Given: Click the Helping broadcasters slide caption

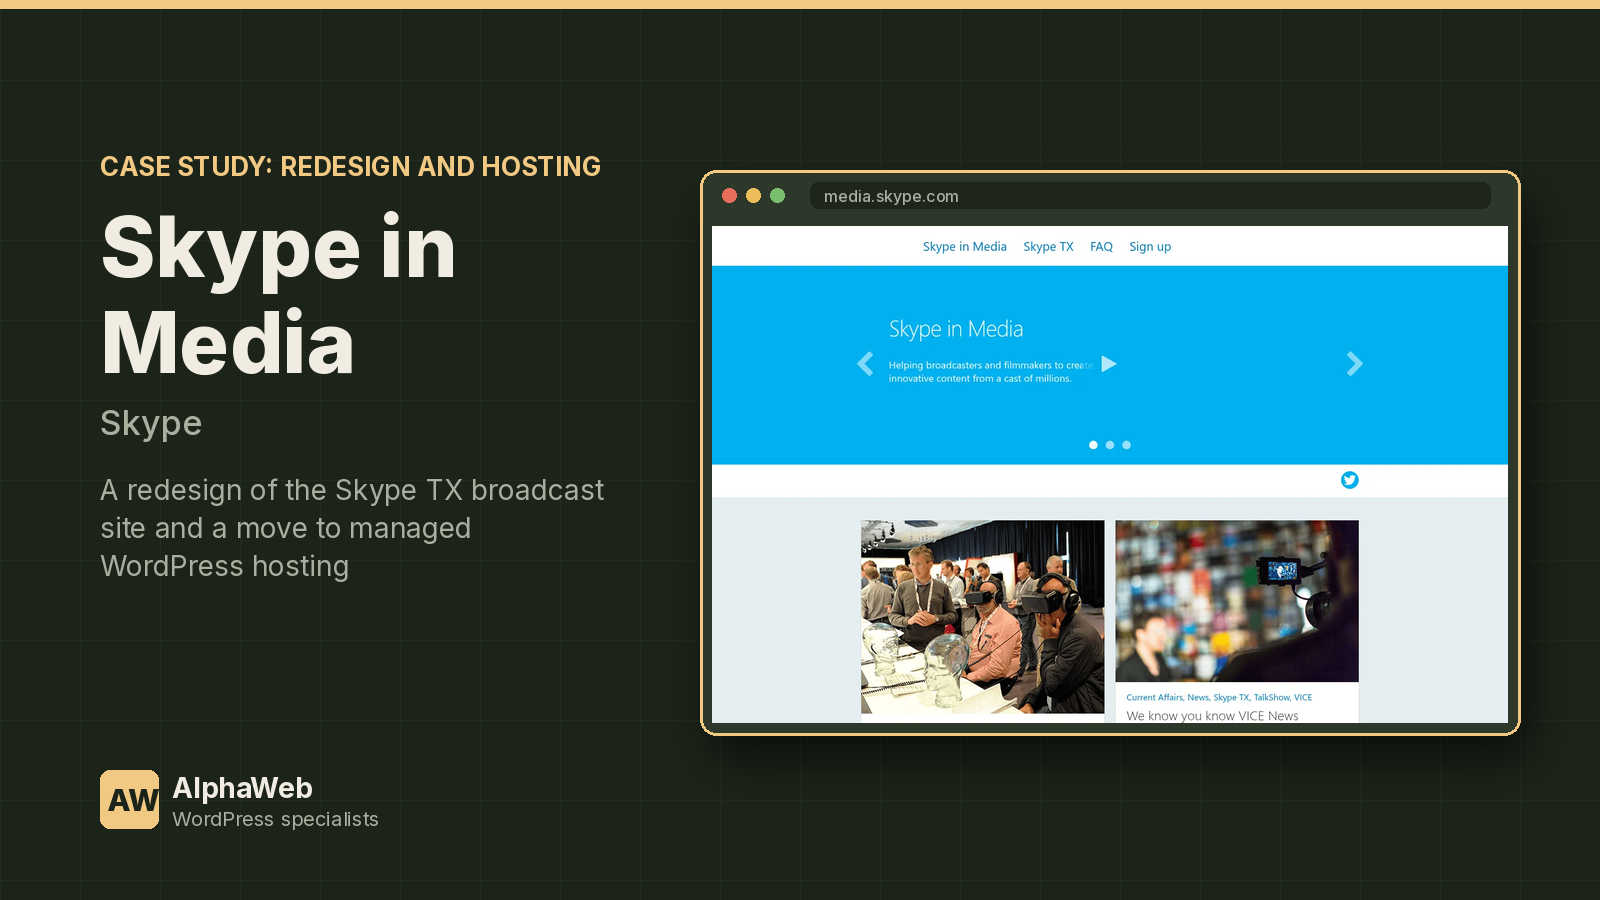Looking at the screenshot, I should pos(990,372).
